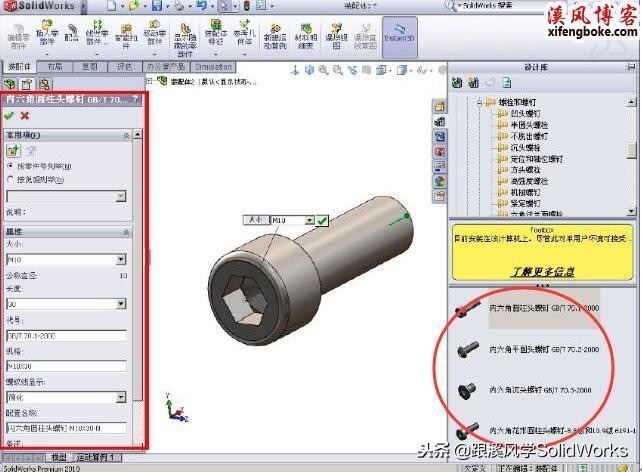Image resolution: width=642 pixels, height=472 pixels.
Task: Open the on-screen 大小 M10 dropdown near bolt
Action: [310, 220]
